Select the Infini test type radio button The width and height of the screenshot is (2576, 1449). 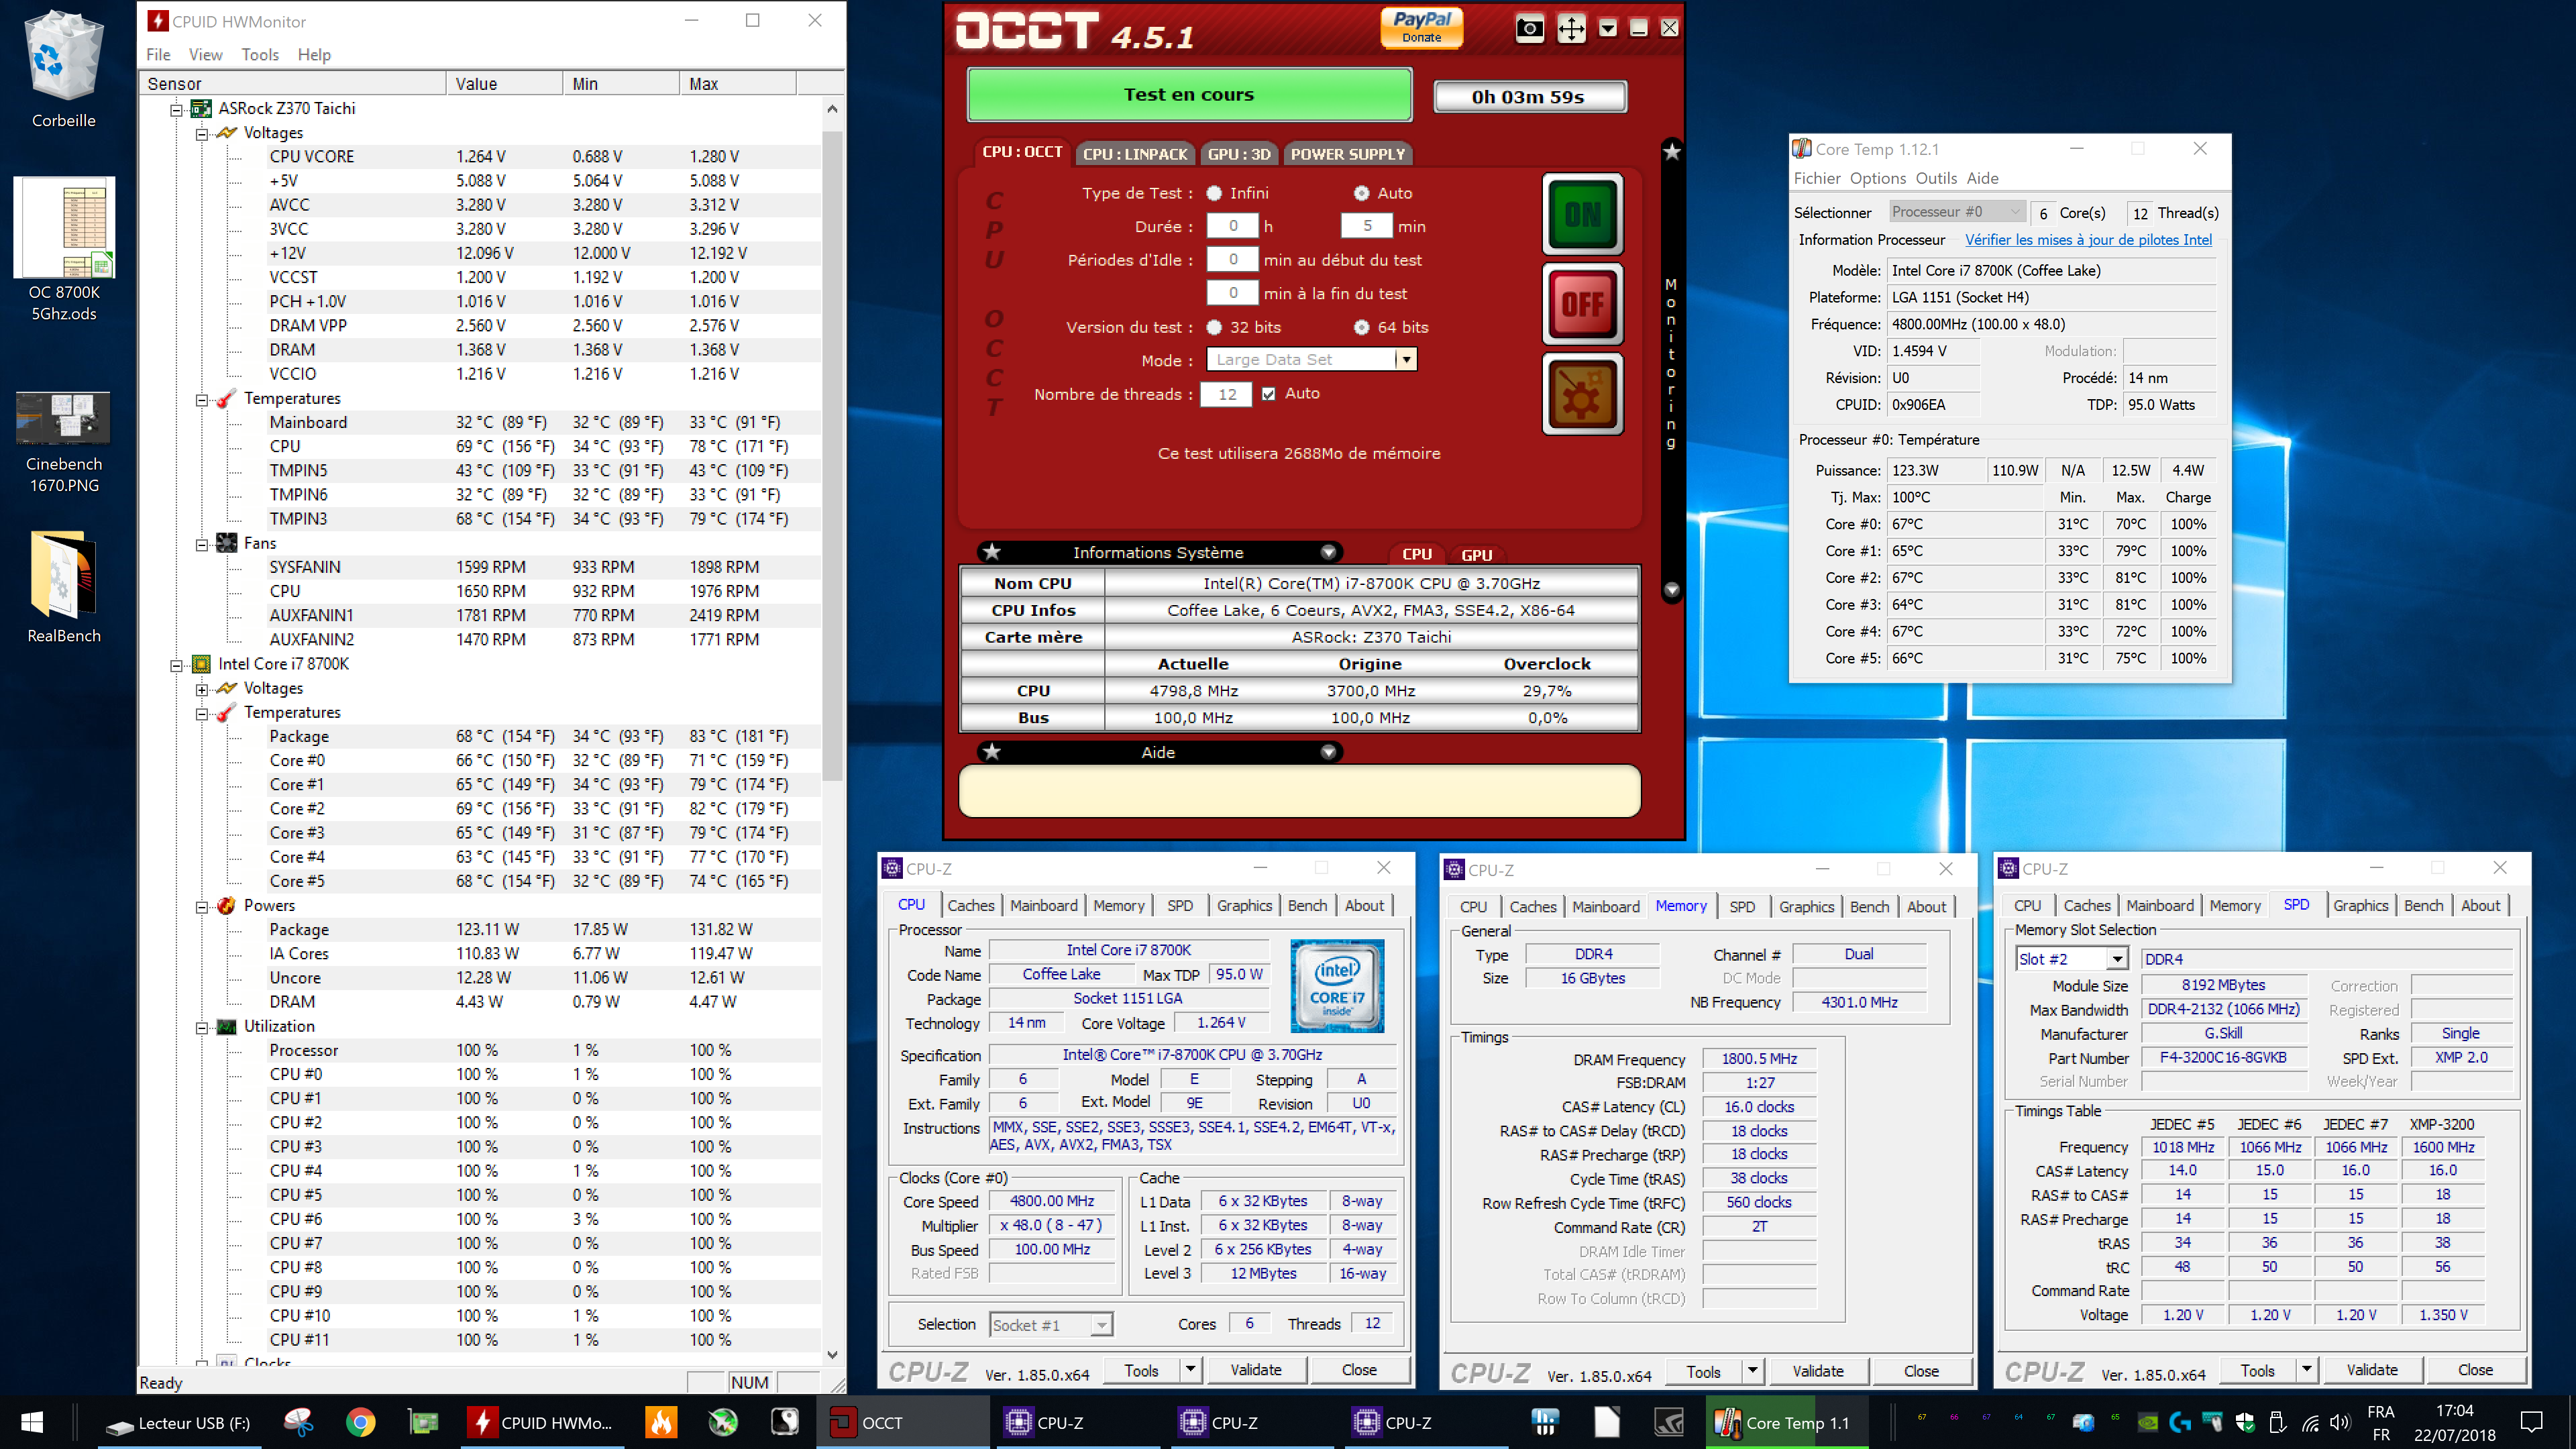point(1214,193)
